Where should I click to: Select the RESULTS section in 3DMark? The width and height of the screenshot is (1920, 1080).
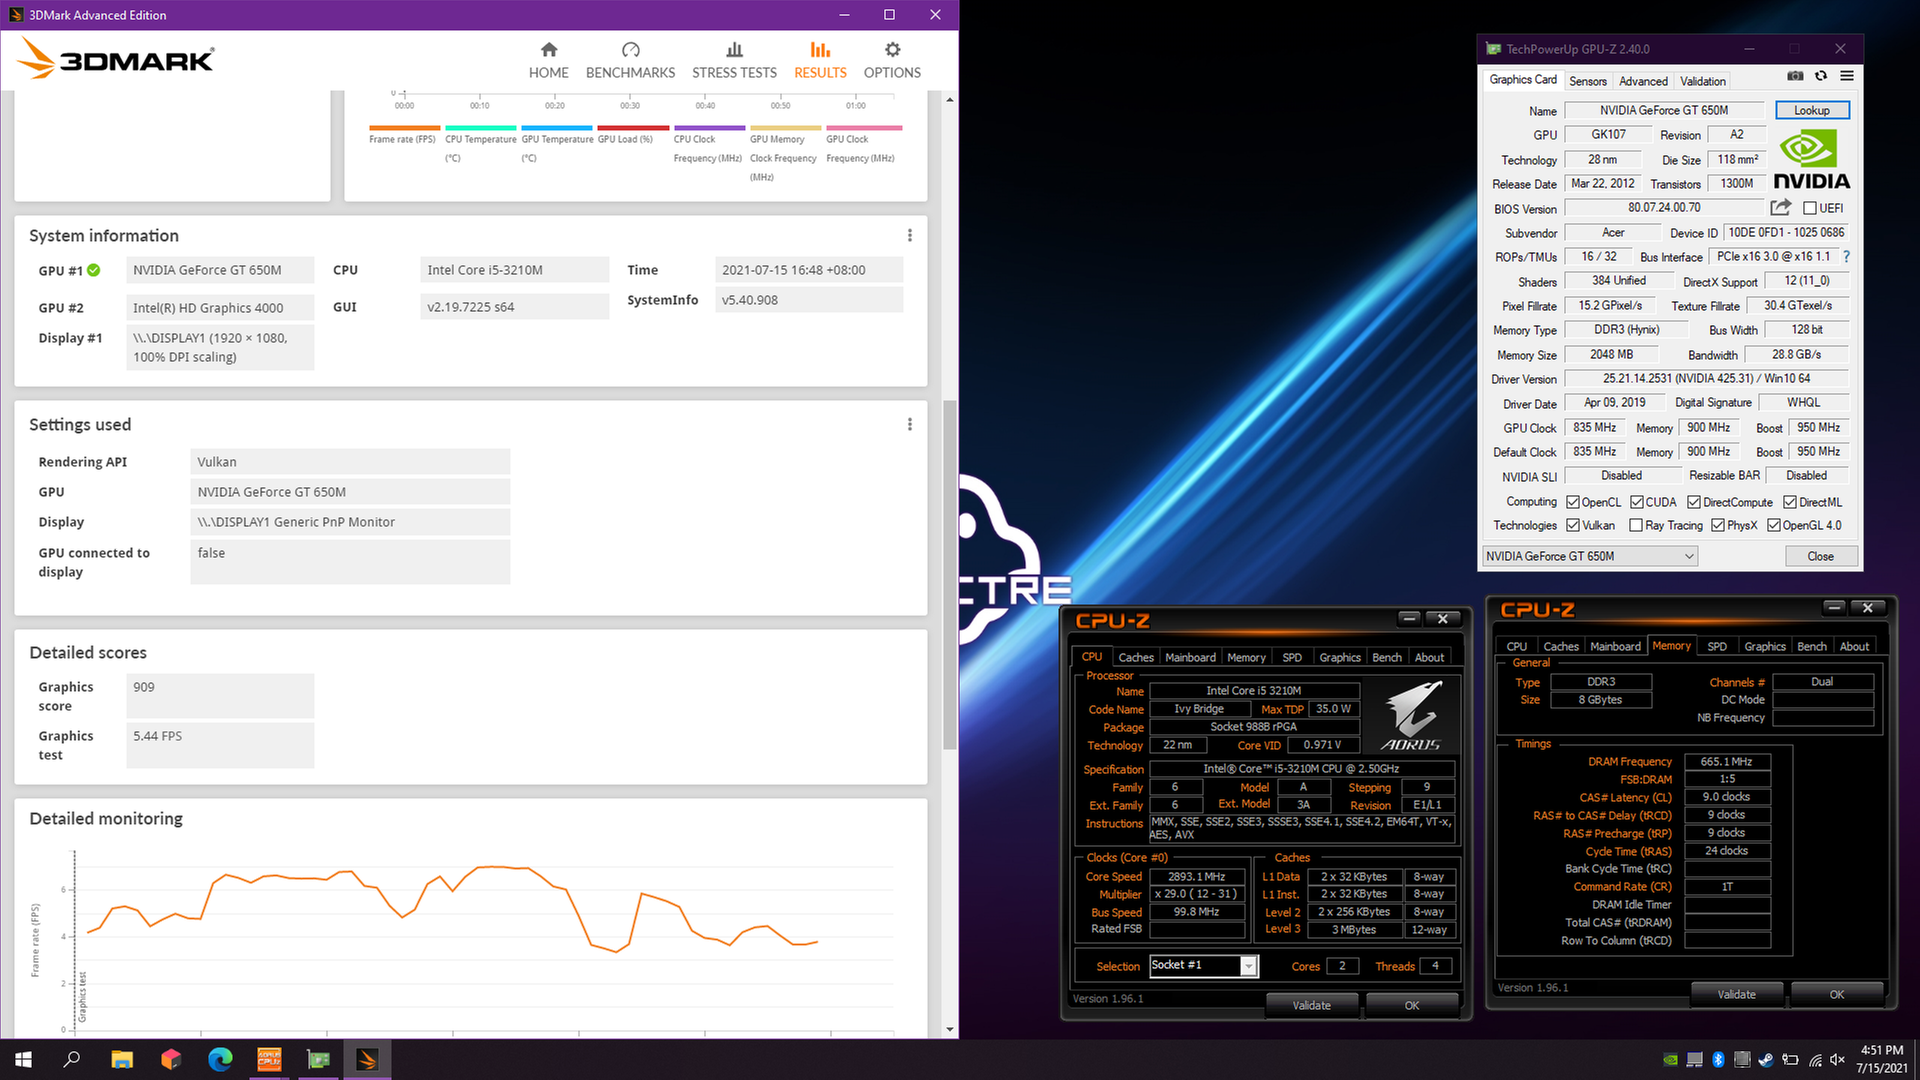820,60
